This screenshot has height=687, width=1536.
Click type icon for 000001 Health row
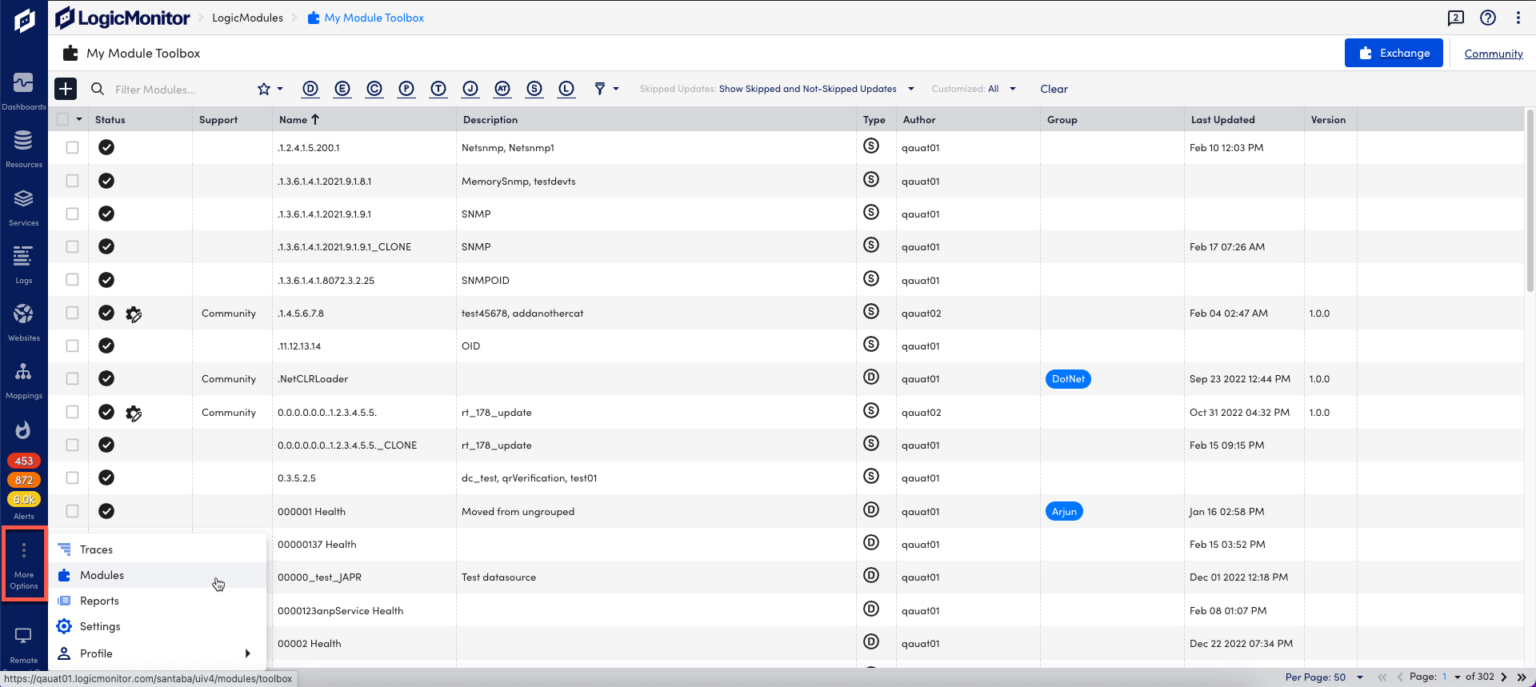point(870,510)
